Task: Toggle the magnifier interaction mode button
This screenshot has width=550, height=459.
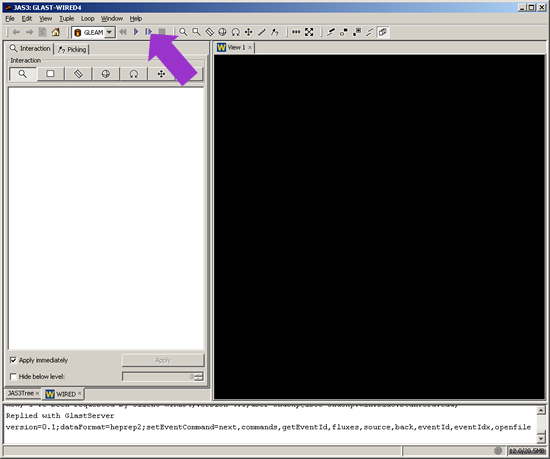Action: click(x=22, y=74)
